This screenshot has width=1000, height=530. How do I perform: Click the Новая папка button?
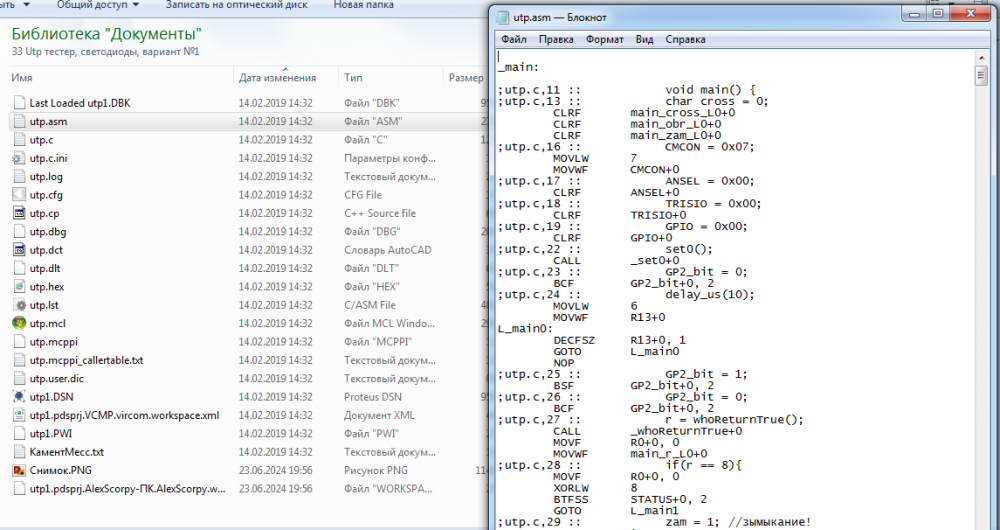click(x=362, y=5)
